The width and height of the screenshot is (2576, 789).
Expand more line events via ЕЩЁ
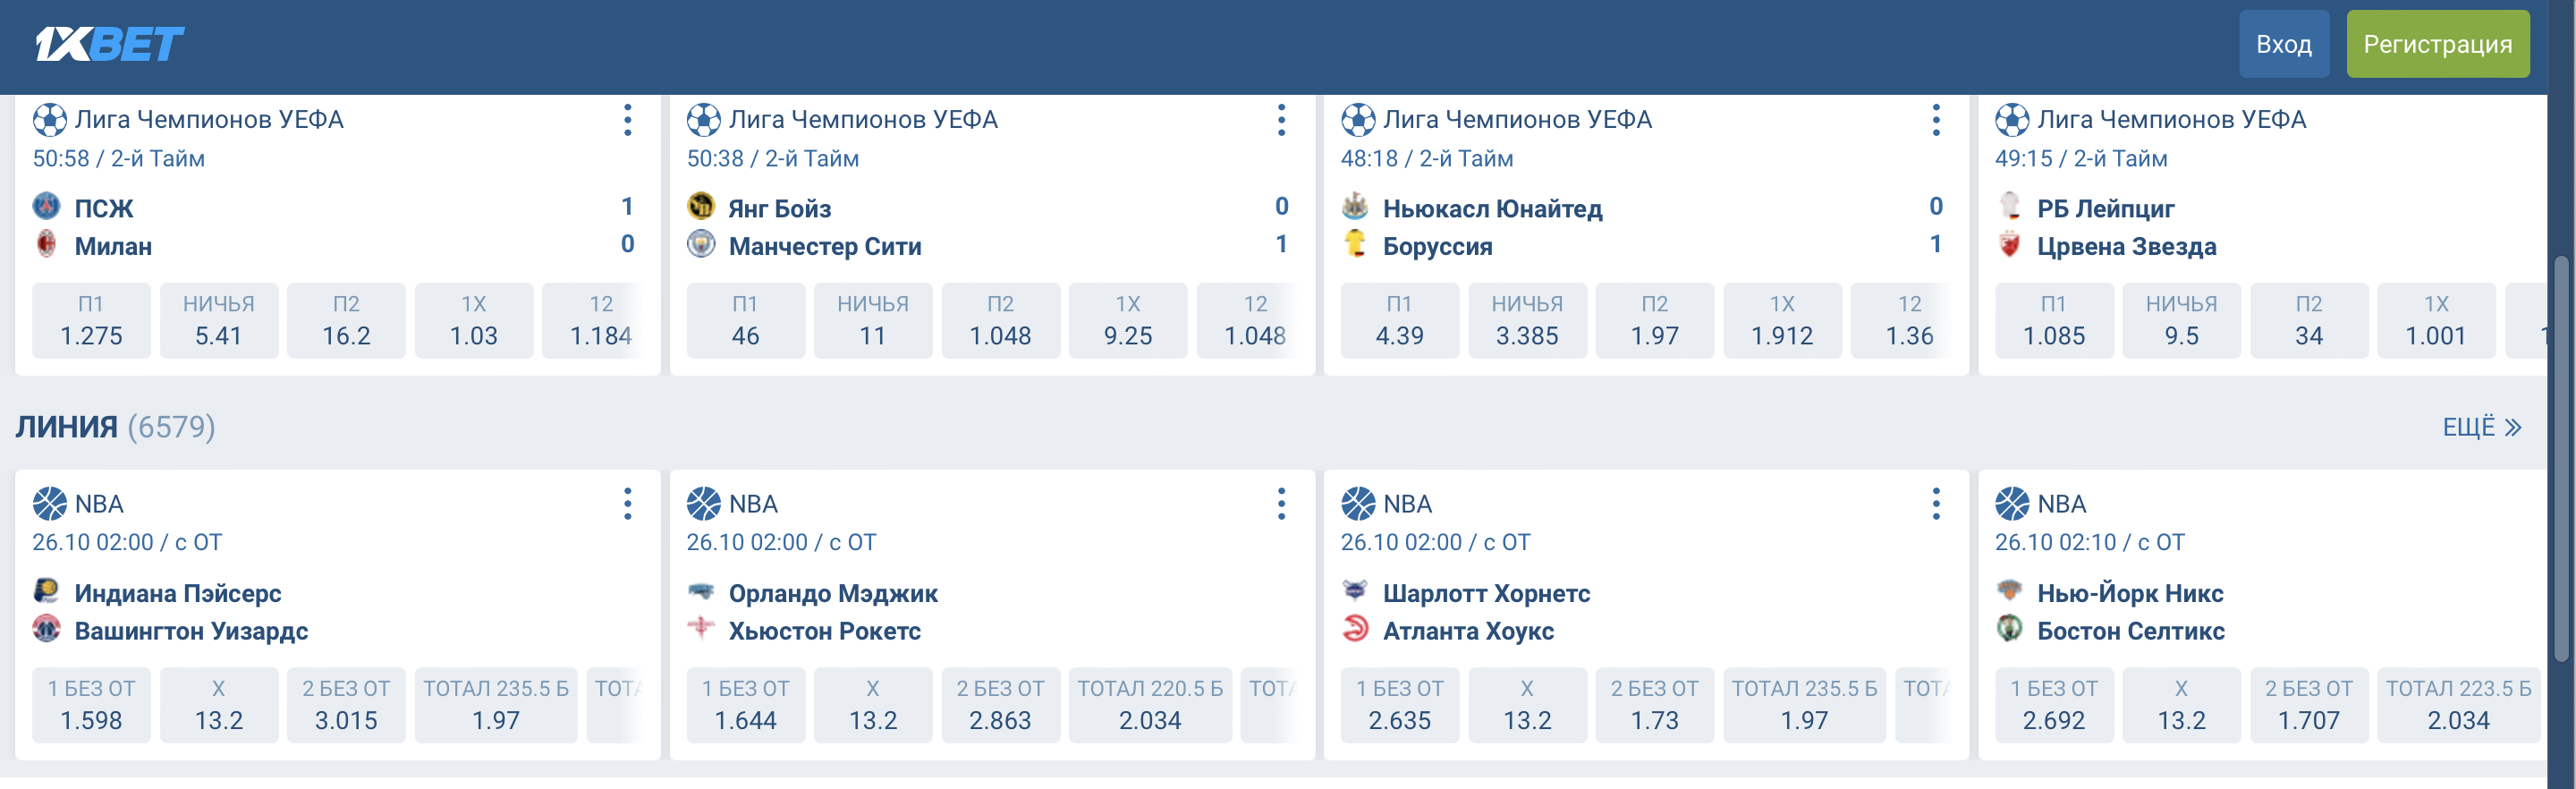tap(2481, 427)
